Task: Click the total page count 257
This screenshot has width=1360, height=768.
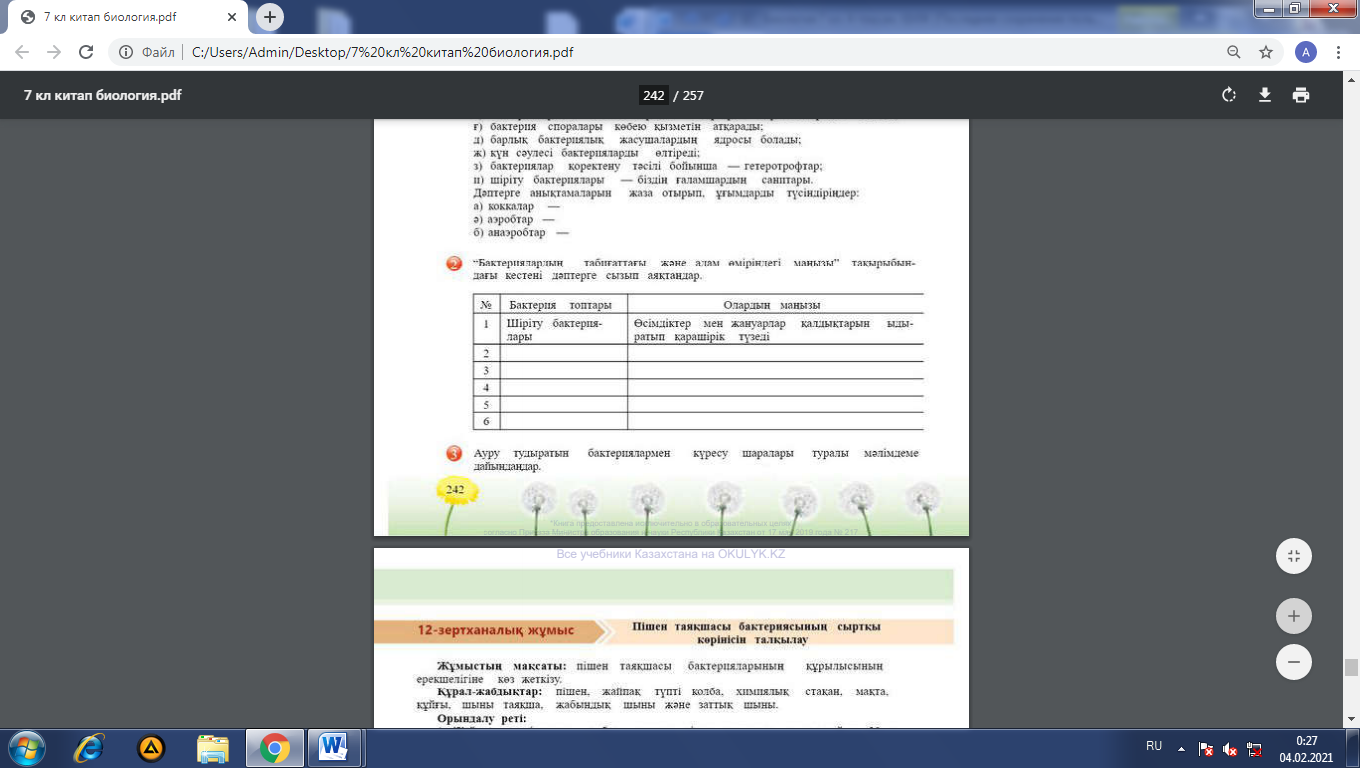Action: 693,96
